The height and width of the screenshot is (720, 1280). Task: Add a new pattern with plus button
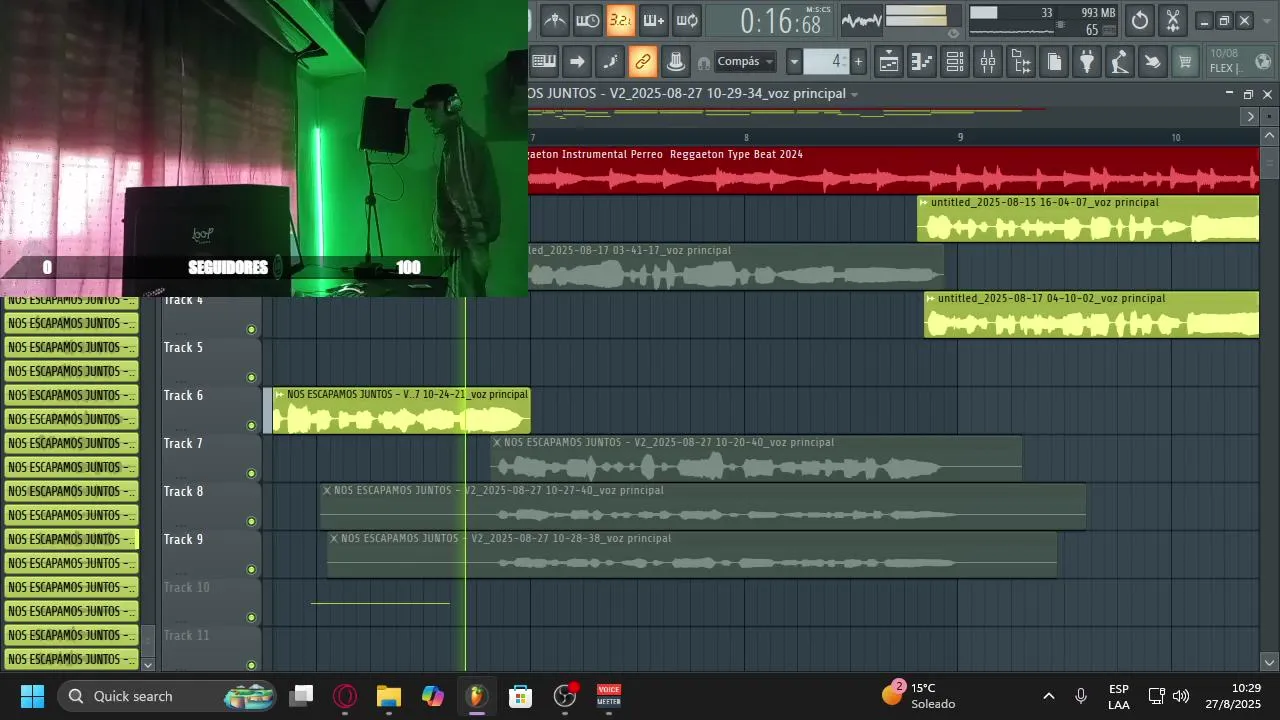point(858,62)
